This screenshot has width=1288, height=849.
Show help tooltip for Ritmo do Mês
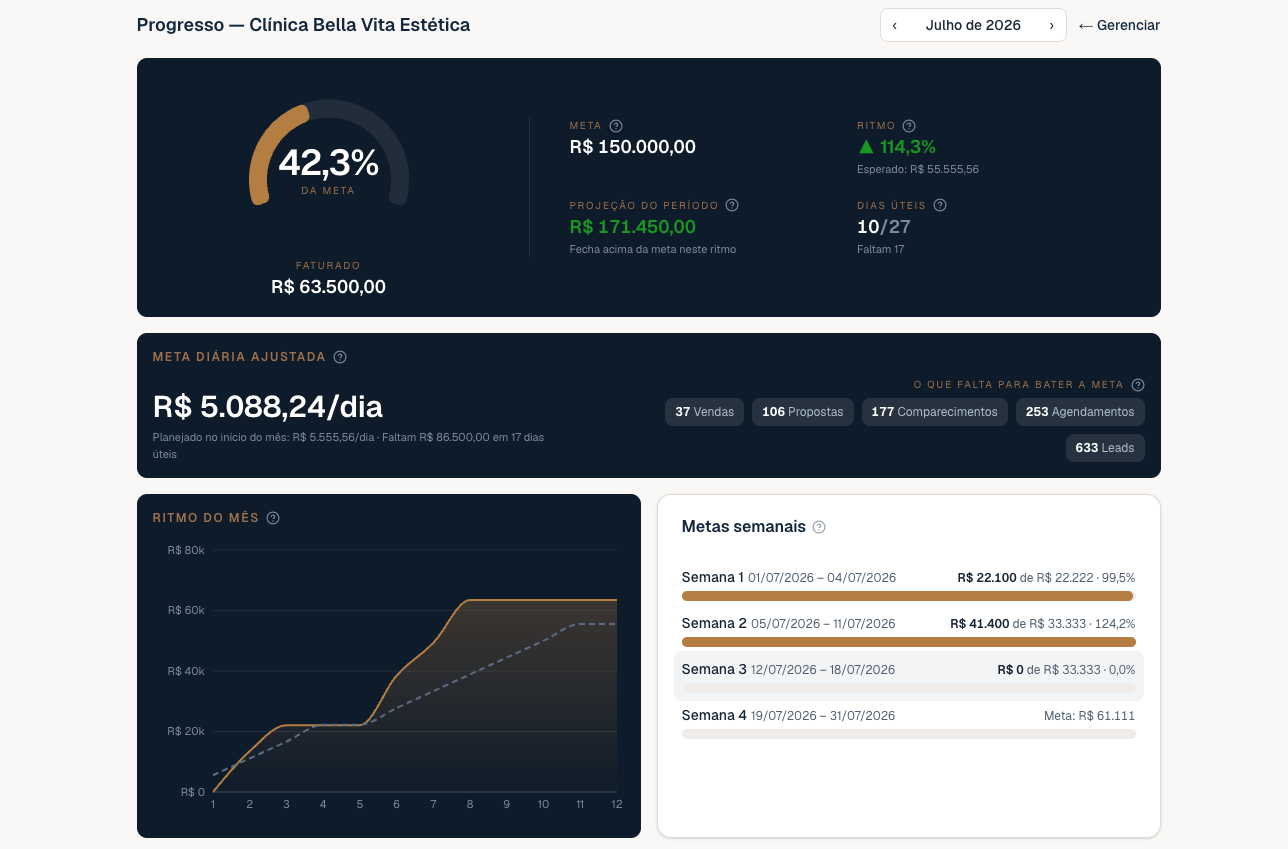point(273,518)
